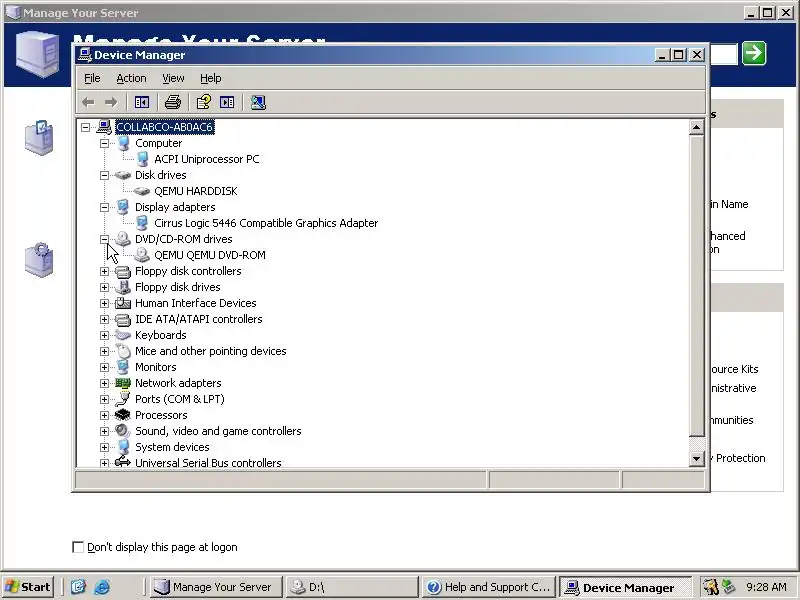Click the Disk drives category icon
Viewport: 800px width, 600px height.
click(x=123, y=175)
